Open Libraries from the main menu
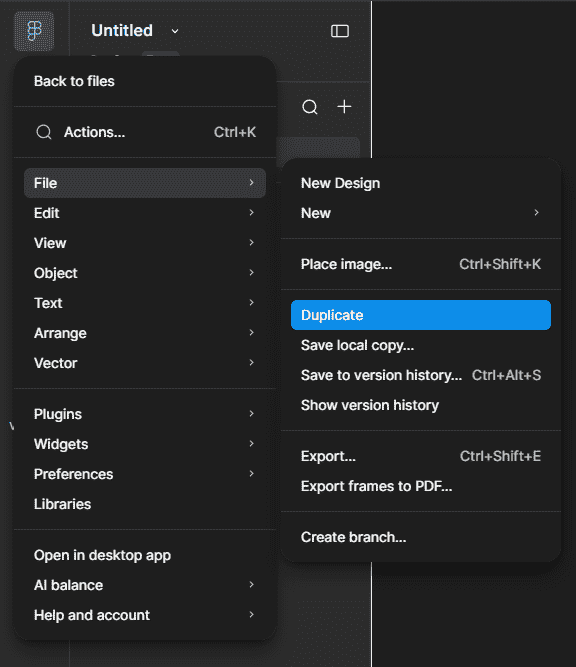 click(145, 504)
